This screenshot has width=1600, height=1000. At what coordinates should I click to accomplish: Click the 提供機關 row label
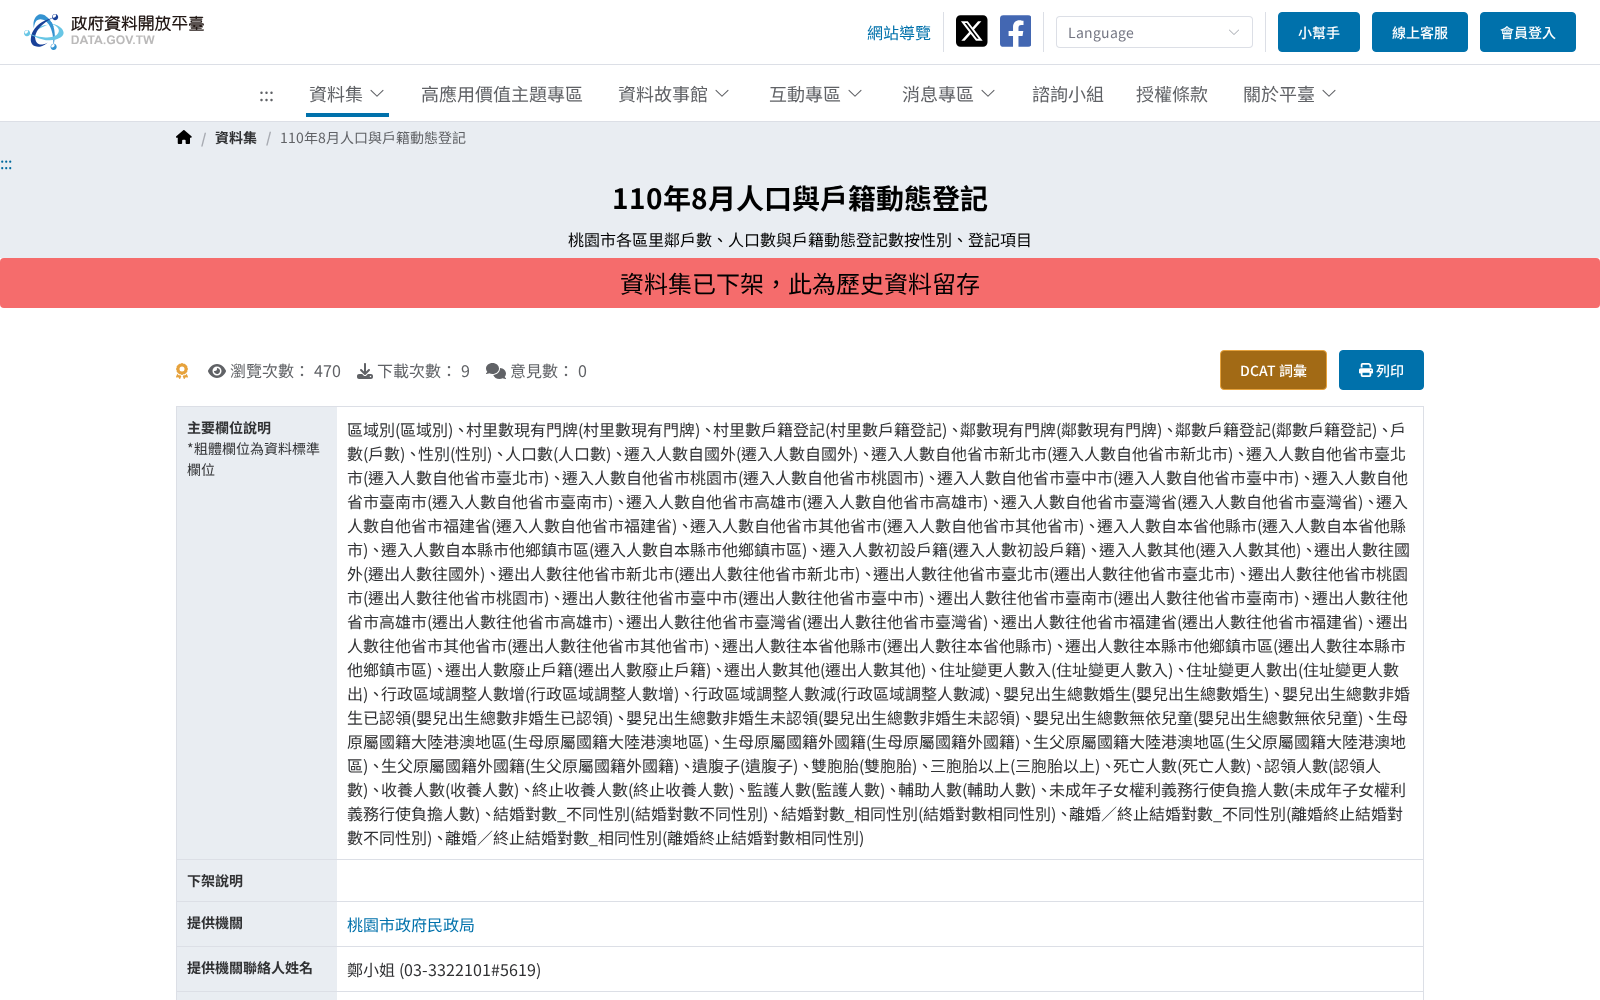pos(215,923)
